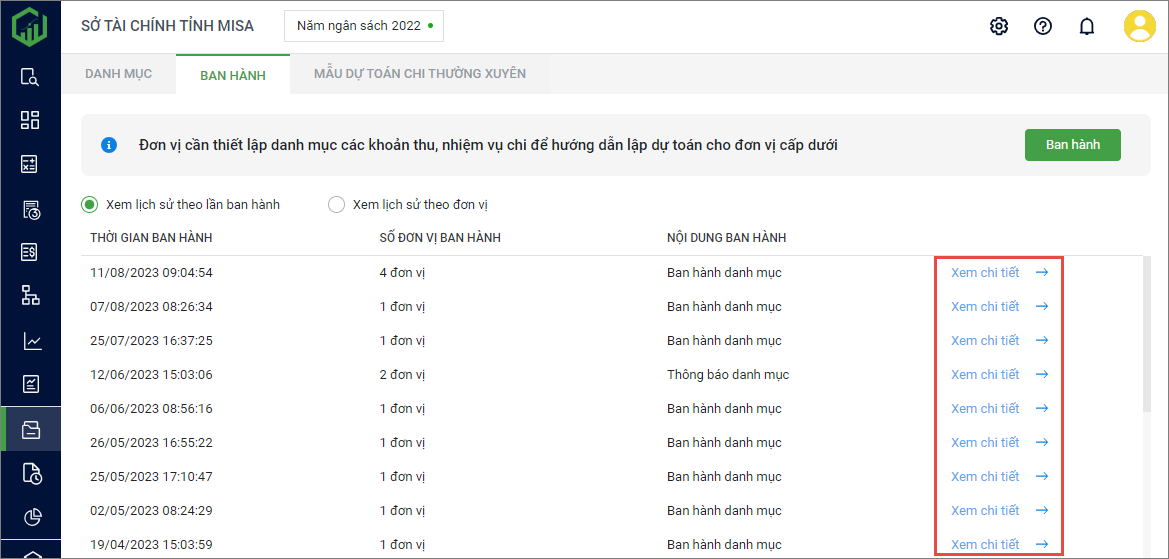Open the user avatar profile menu
This screenshot has height=559, width=1169.
[1139, 26]
